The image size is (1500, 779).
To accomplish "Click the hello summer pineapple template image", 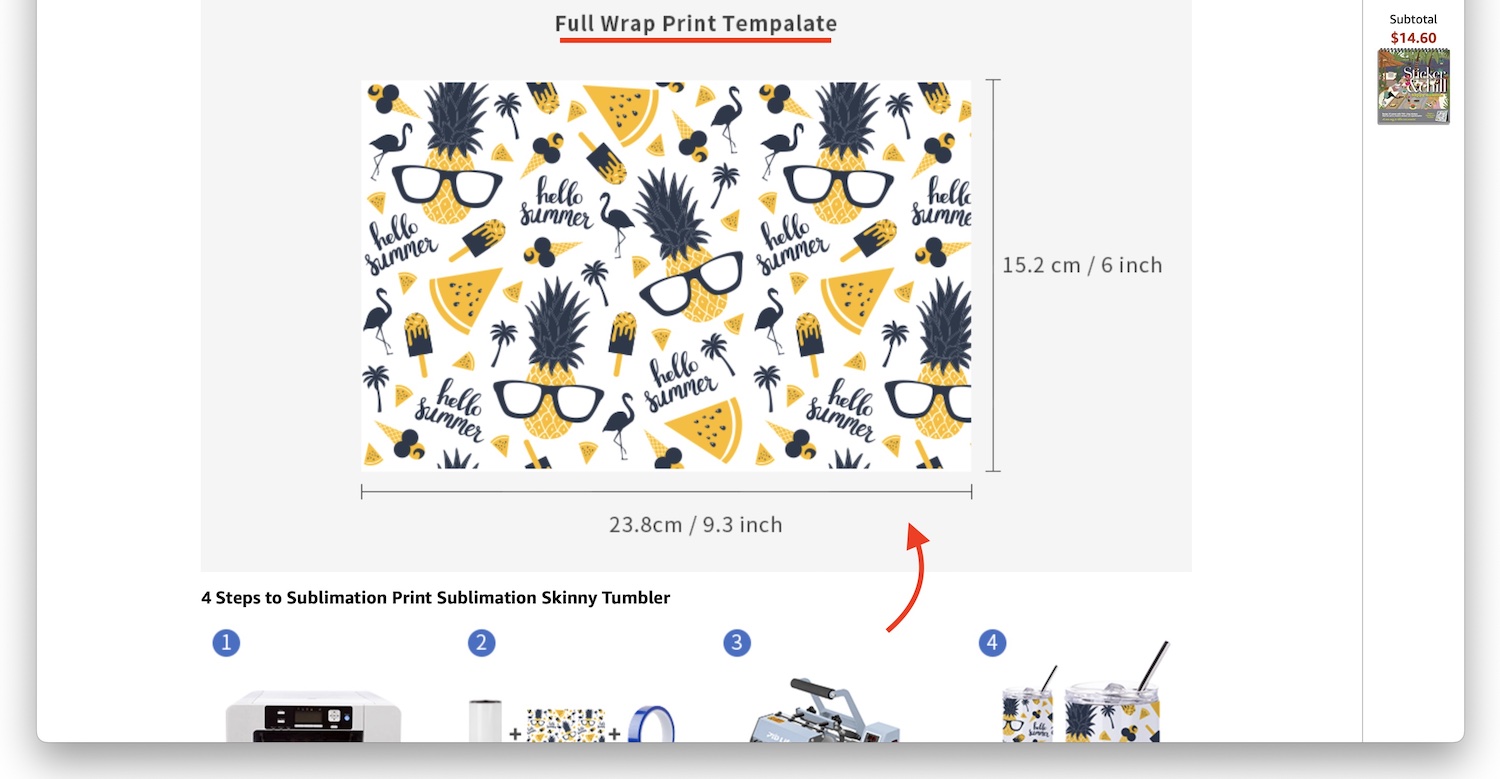I will coord(666,276).
